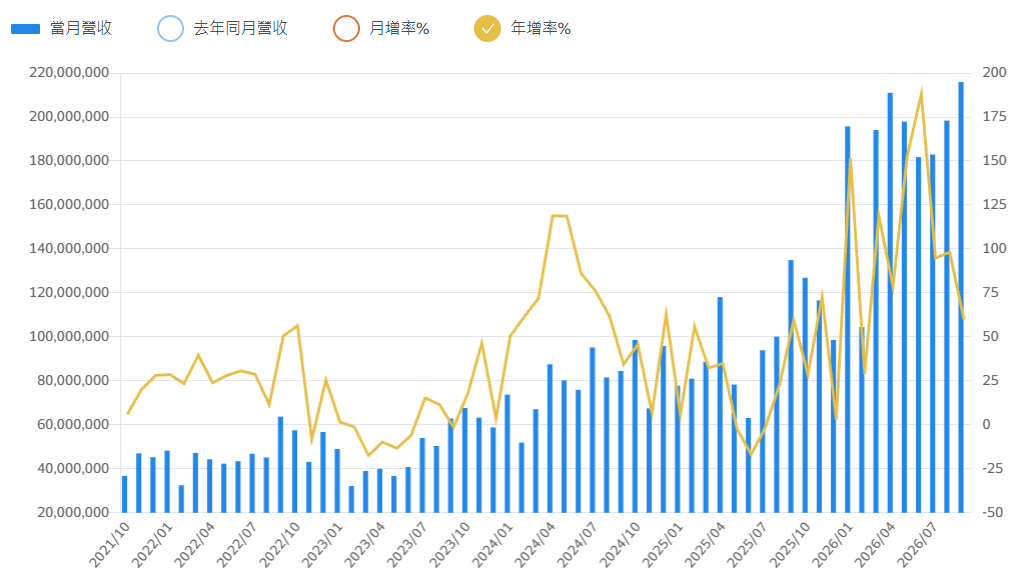The height and width of the screenshot is (579, 1014).
Task: Click the 2021/10 x-axis label
Action: tap(109, 544)
